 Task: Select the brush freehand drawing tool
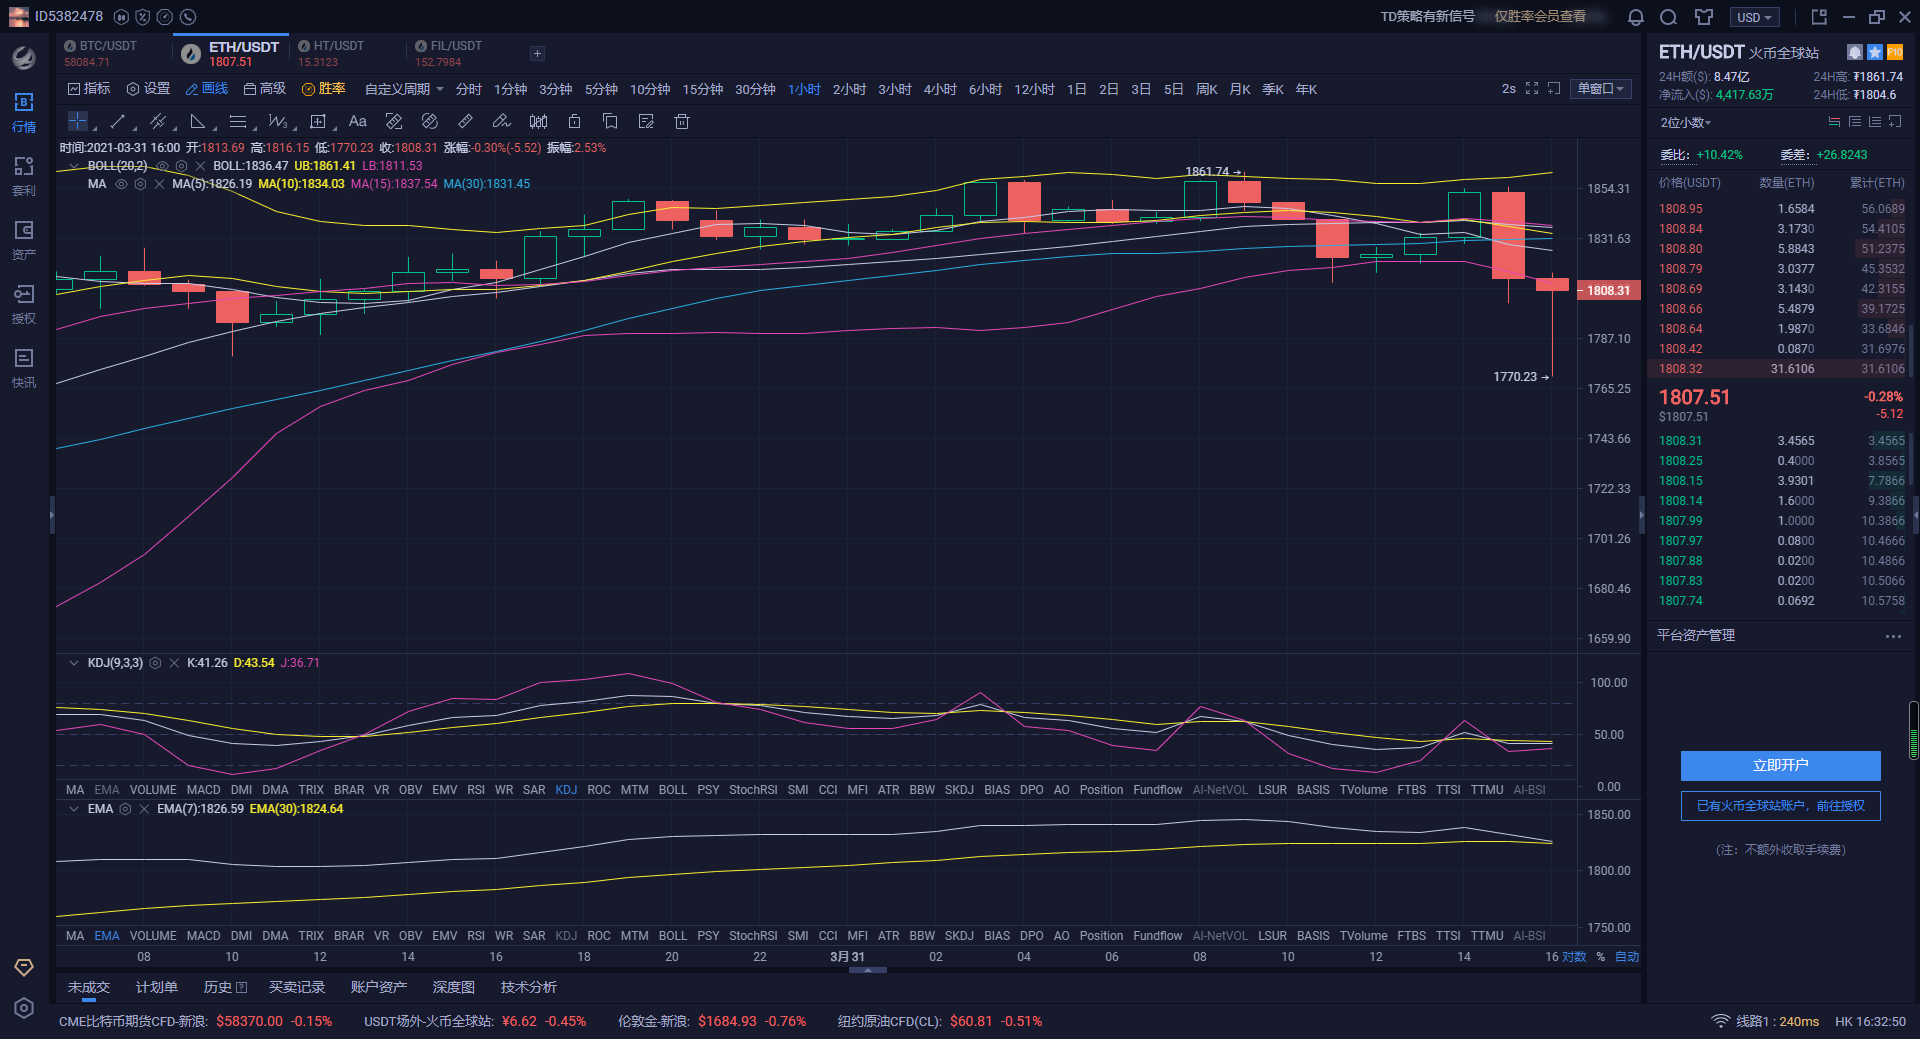coord(501,121)
